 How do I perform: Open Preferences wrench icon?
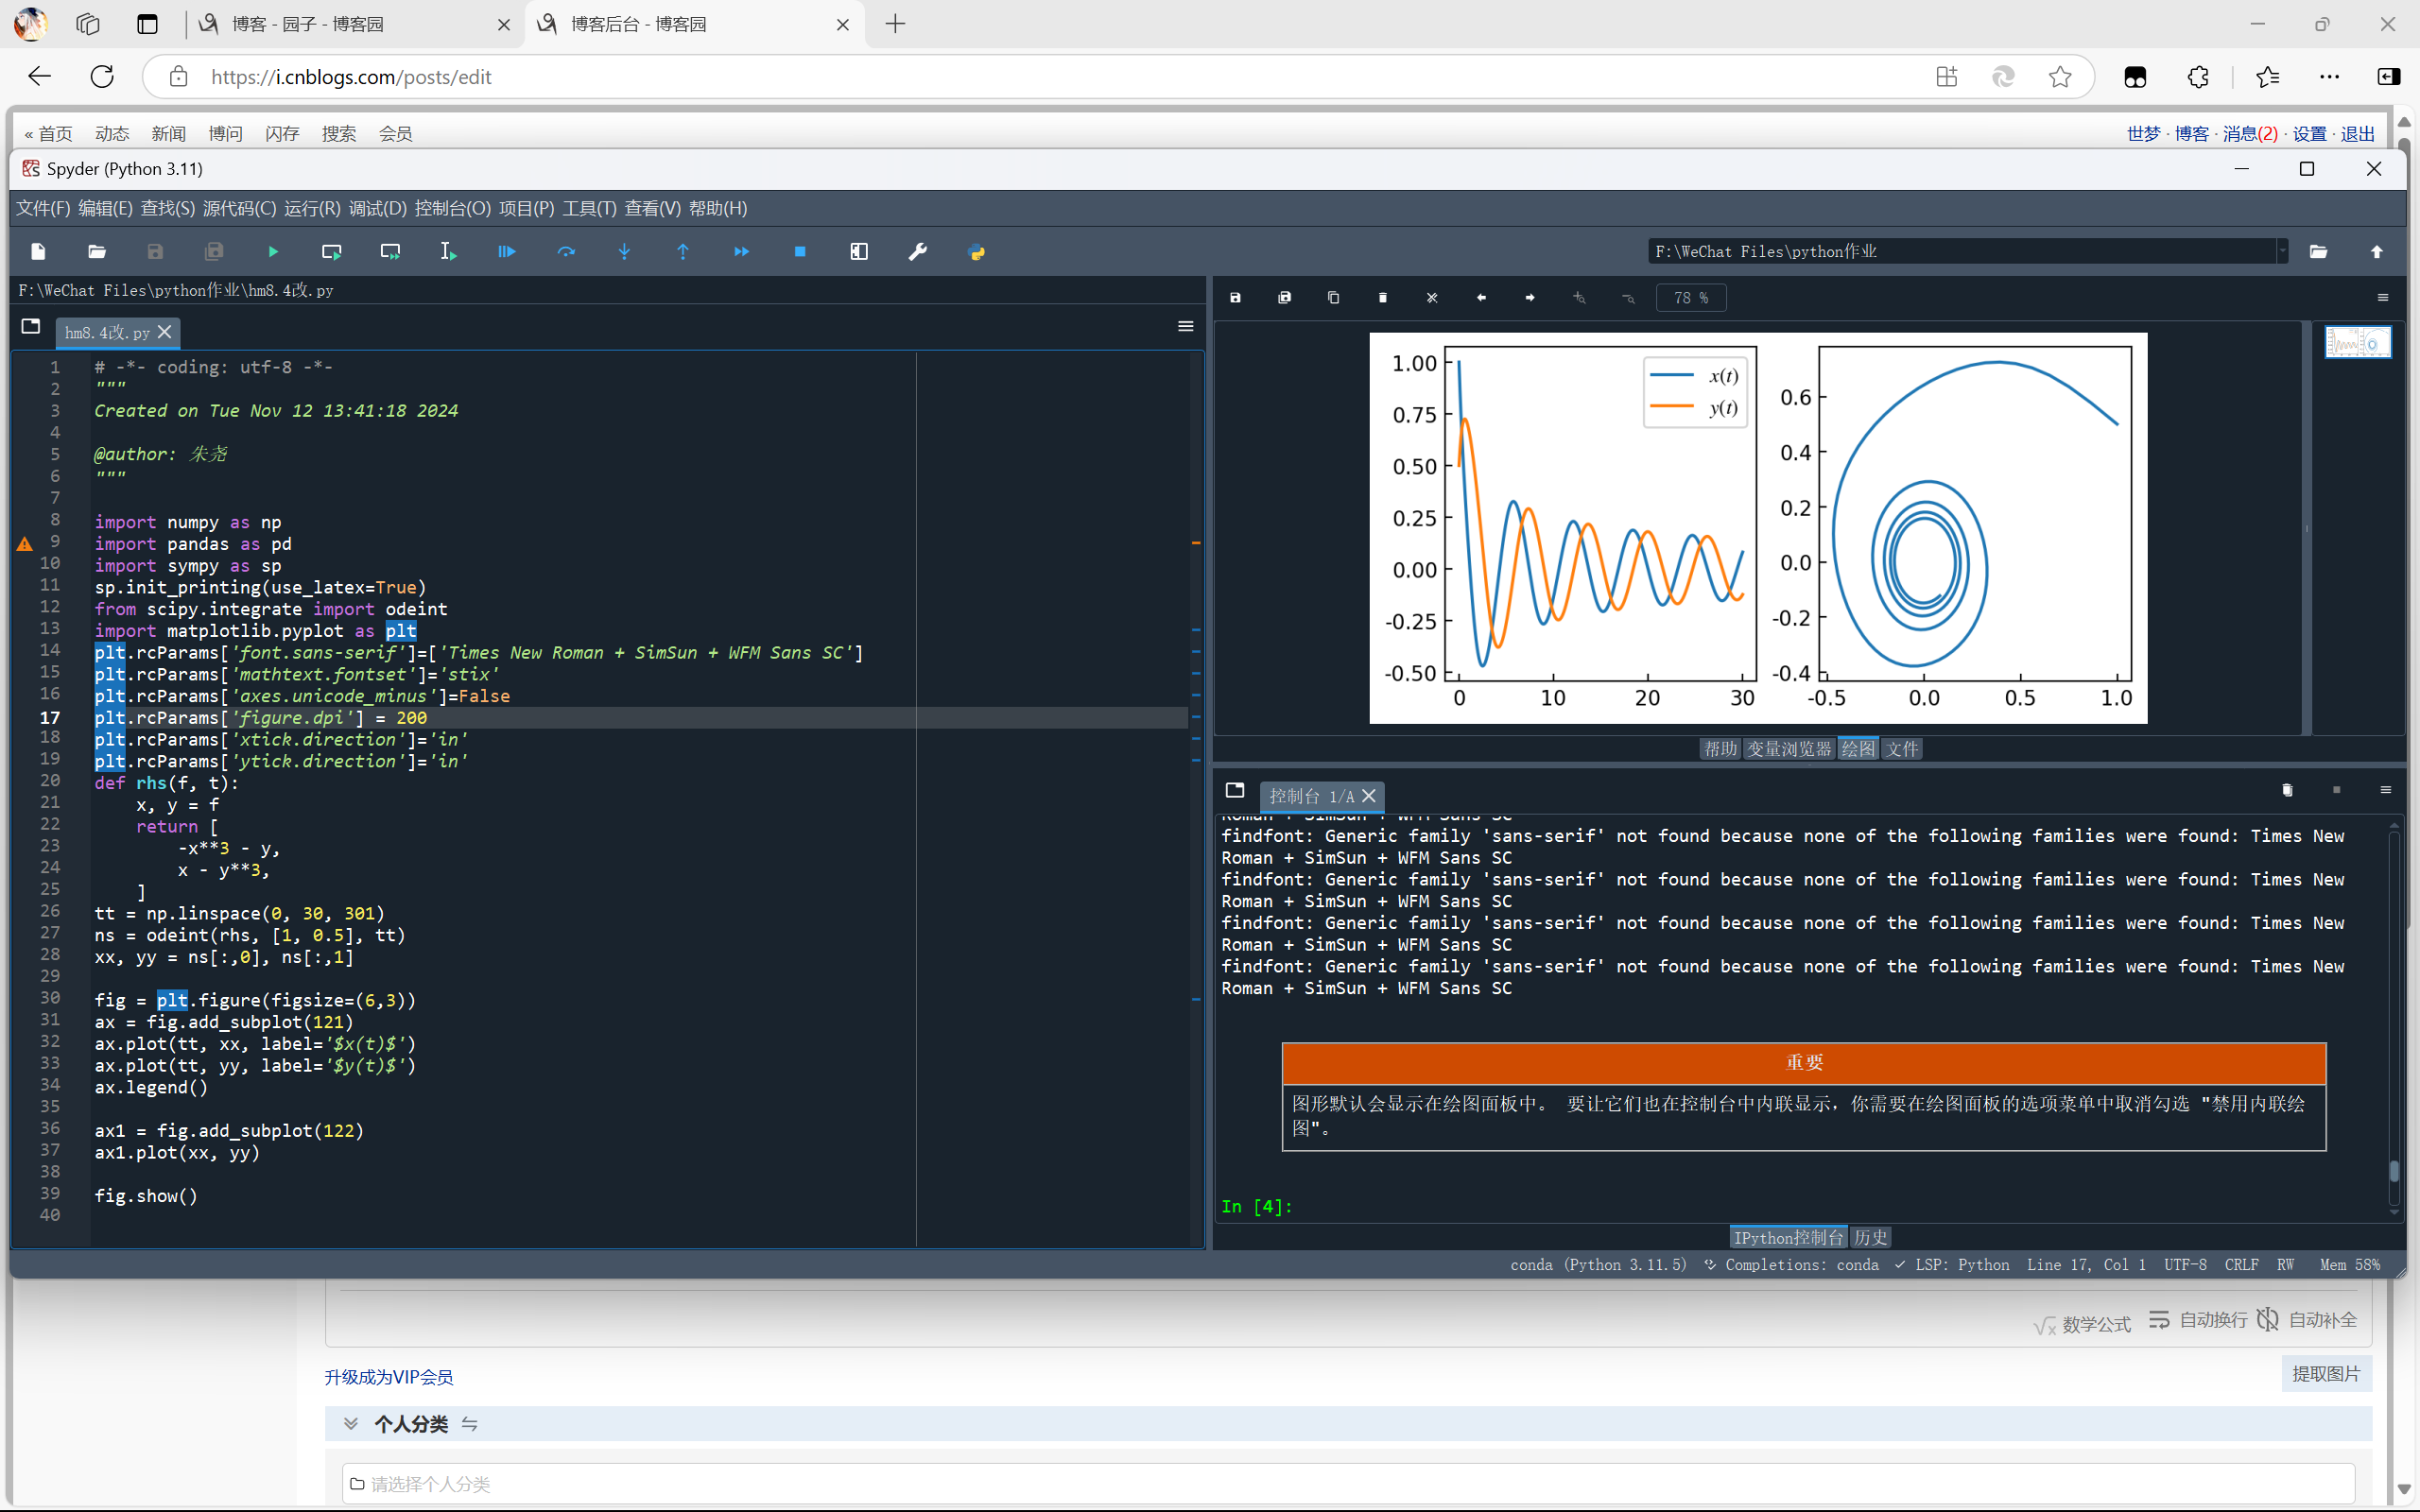coord(917,252)
